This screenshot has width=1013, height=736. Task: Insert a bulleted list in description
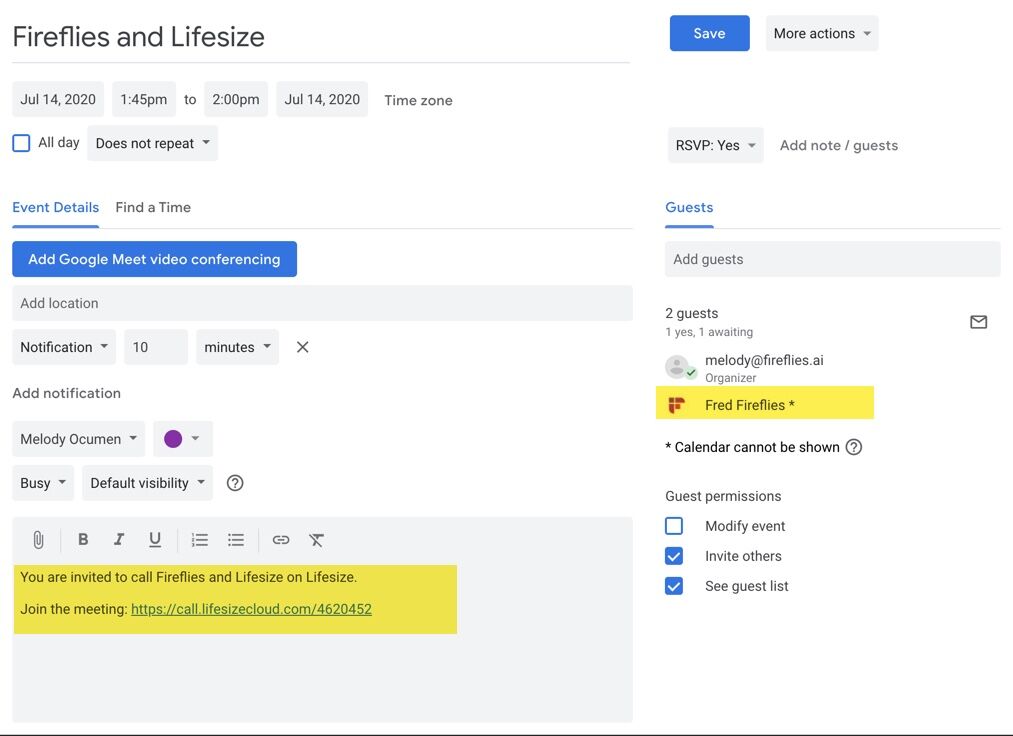point(236,540)
